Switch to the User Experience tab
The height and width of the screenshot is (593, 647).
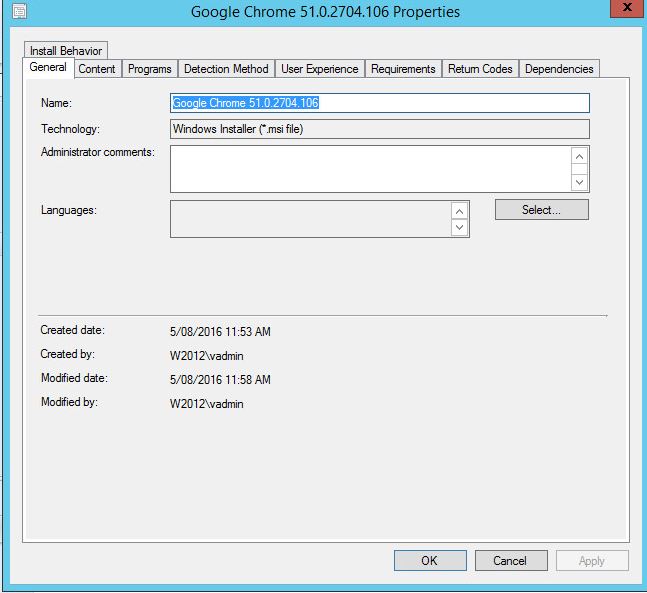(x=320, y=69)
